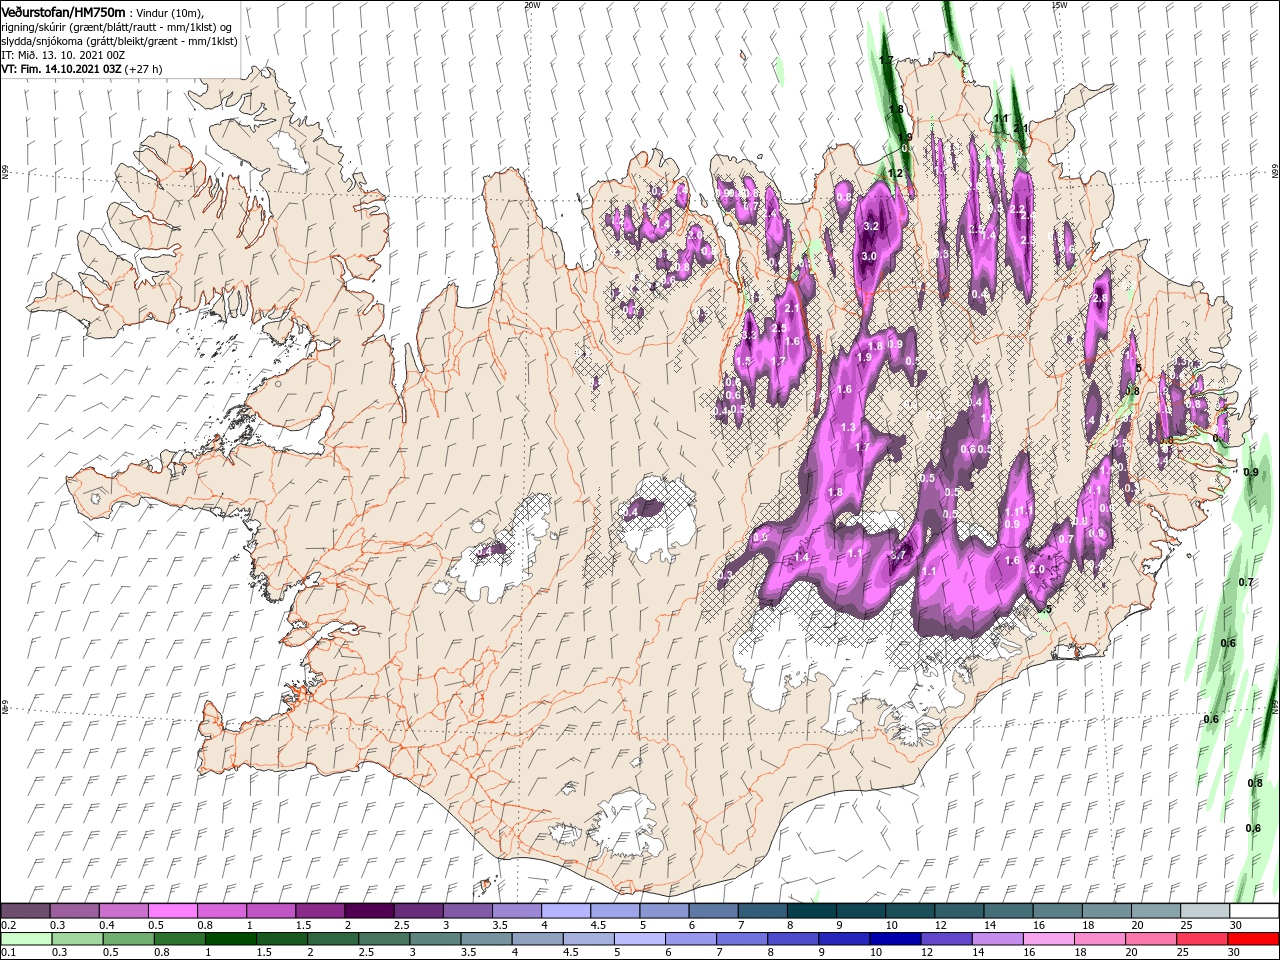Click the 'VT: Fim. 14.10.2021 03Z' valid time

pos(62,69)
